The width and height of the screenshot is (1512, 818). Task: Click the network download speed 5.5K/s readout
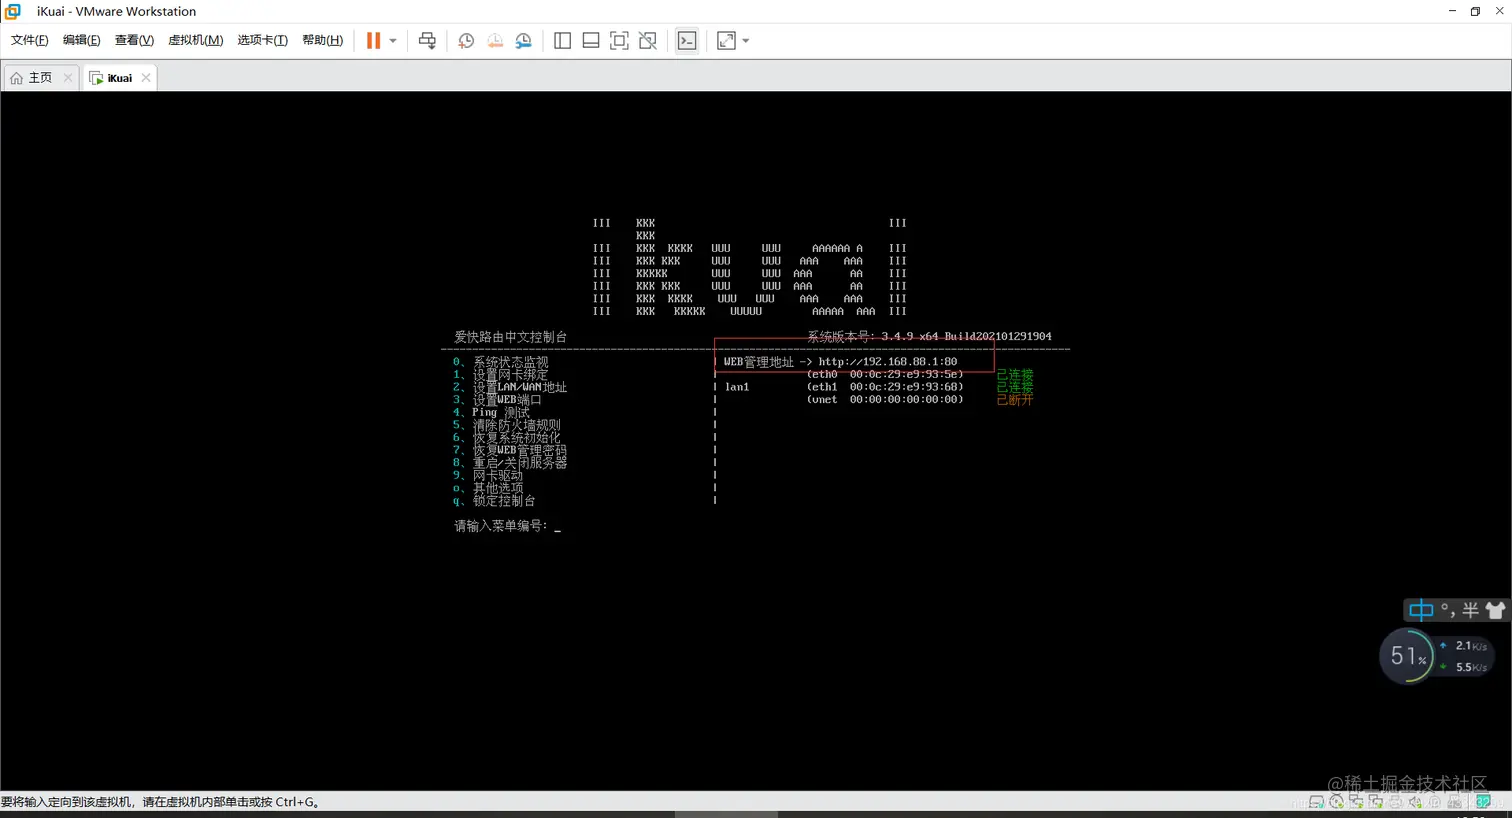(x=1464, y=667)
